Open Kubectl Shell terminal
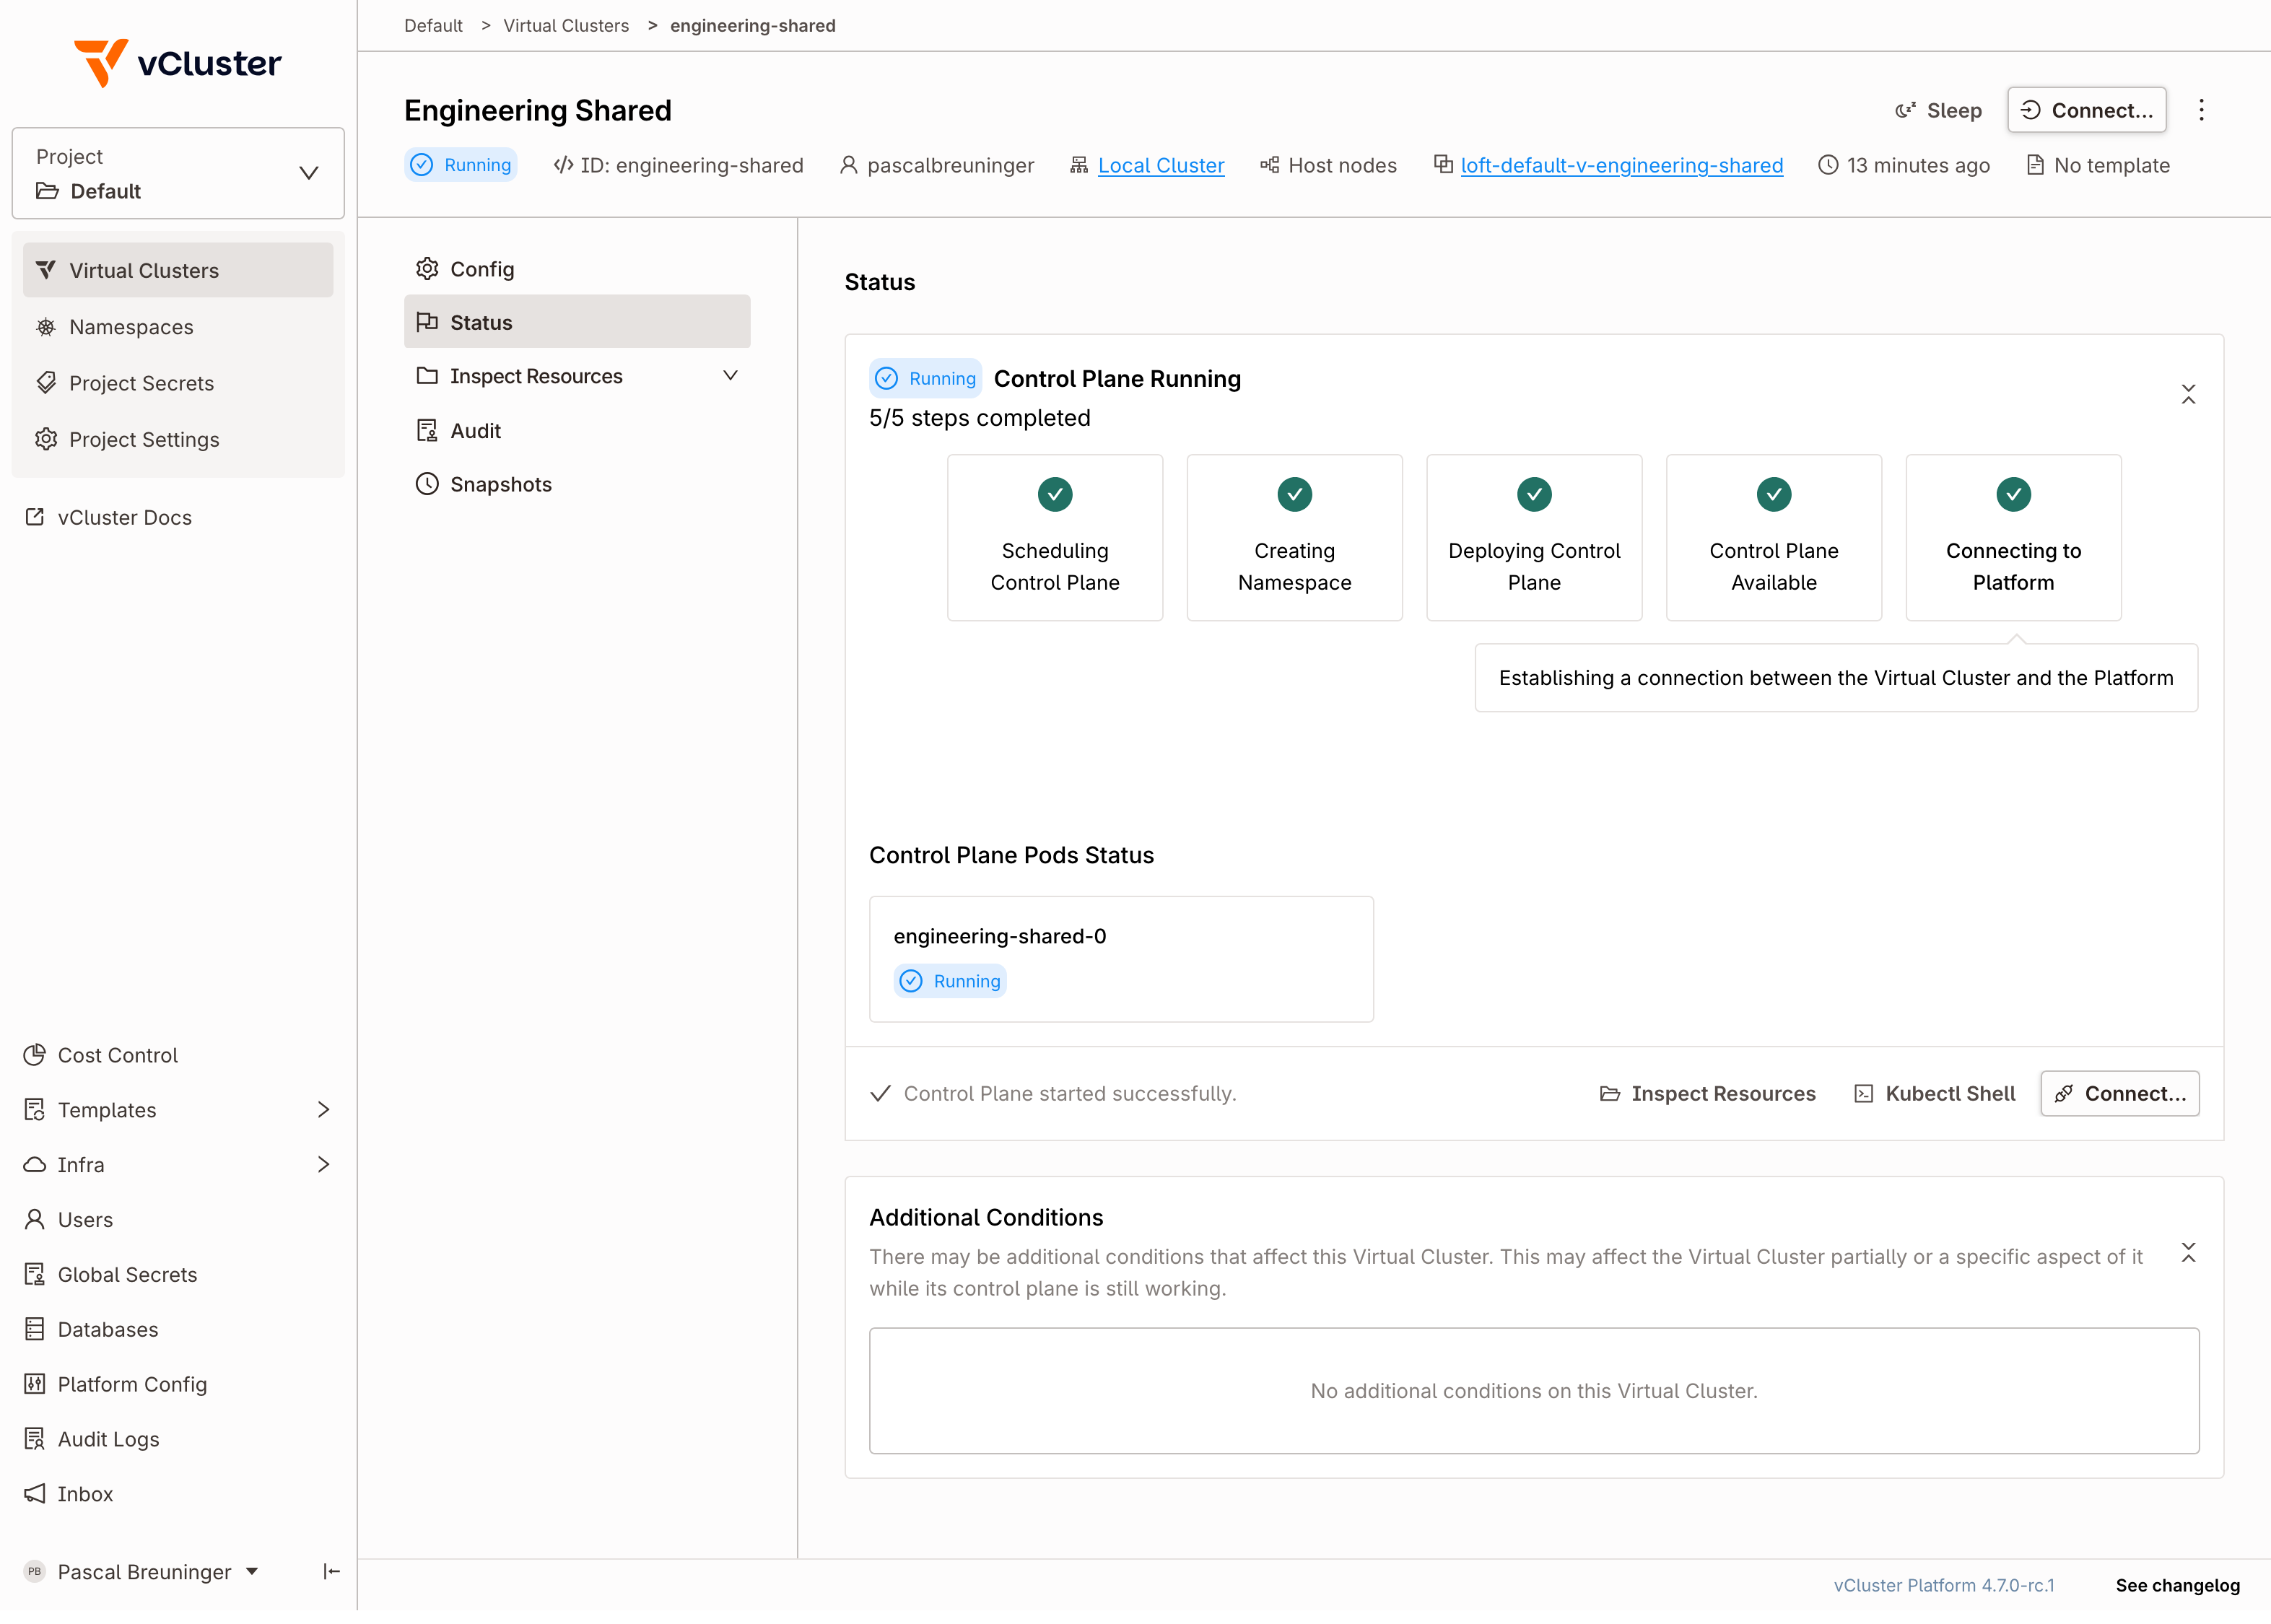The height and width of the screenshot is (1624, 2271). (x=1934, y=1094)
